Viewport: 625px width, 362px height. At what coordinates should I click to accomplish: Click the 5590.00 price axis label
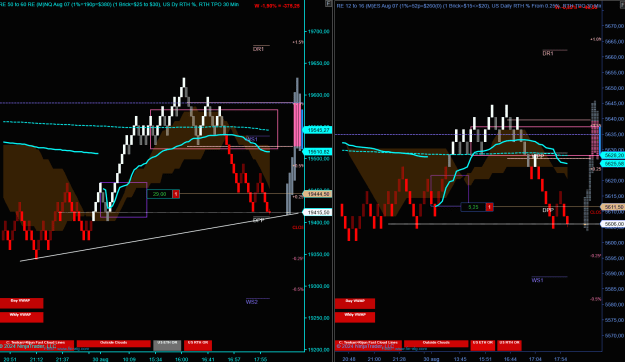(614, 273)
